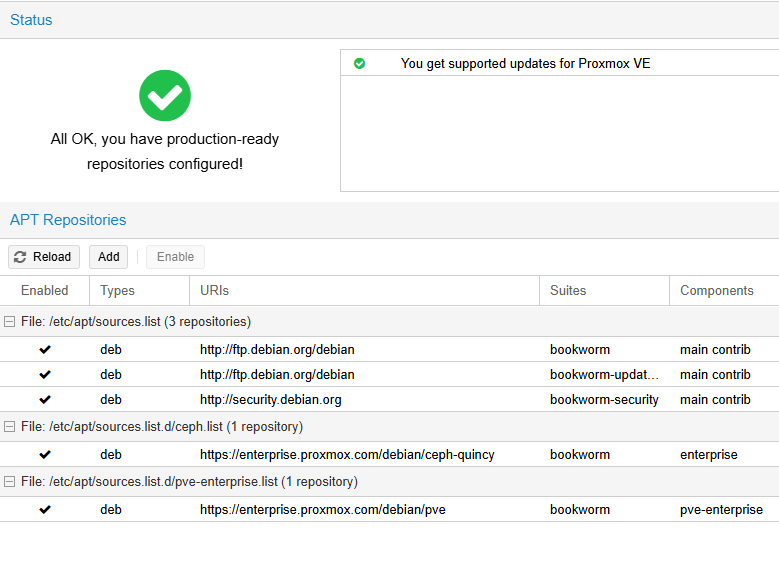The width and height of the screenshot is (779, 570).
Task: Collapse the /etc/apt/sources.list file group
Action: pos(9,322)
